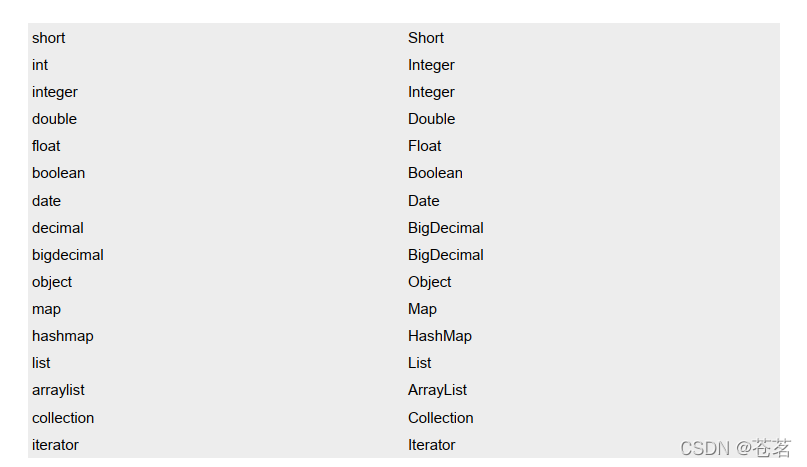Click the 'Boolean' type cell
807x467 pixels.
435,173
